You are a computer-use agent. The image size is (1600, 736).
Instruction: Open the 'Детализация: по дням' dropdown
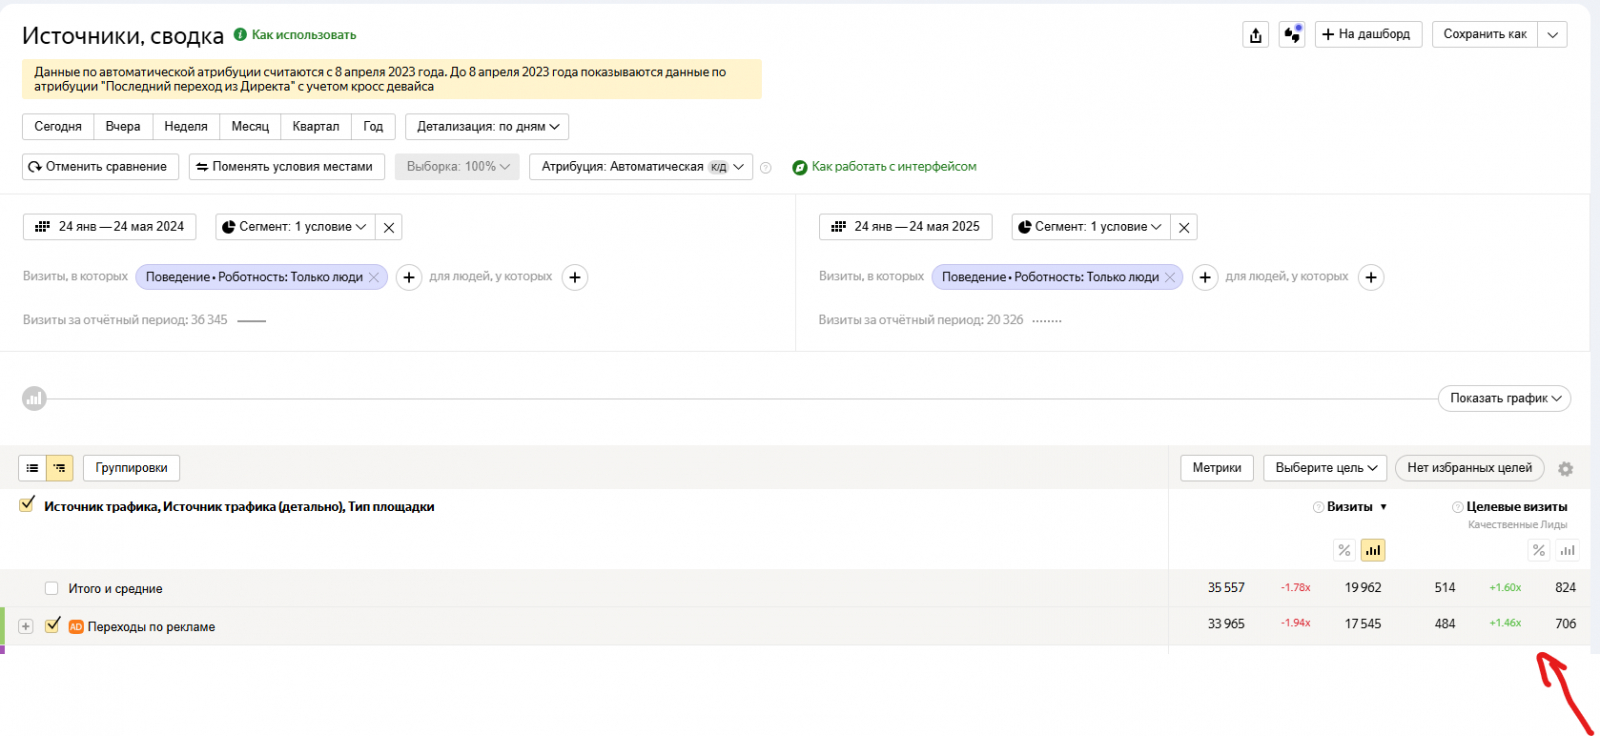[x=487, y=127]
